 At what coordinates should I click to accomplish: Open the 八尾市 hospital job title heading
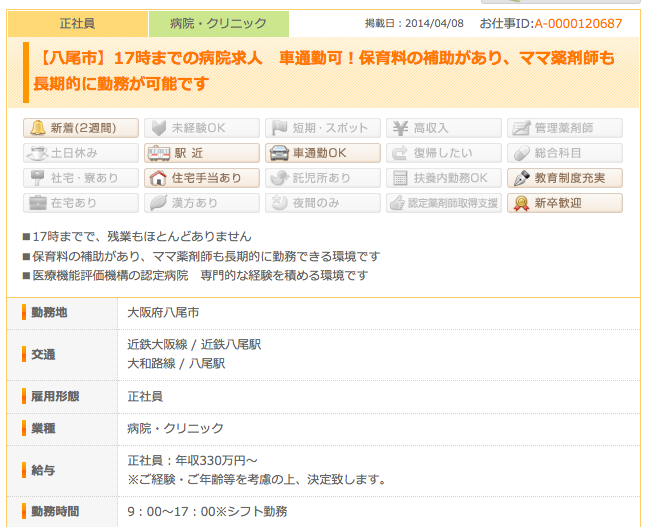click(324, 70)
